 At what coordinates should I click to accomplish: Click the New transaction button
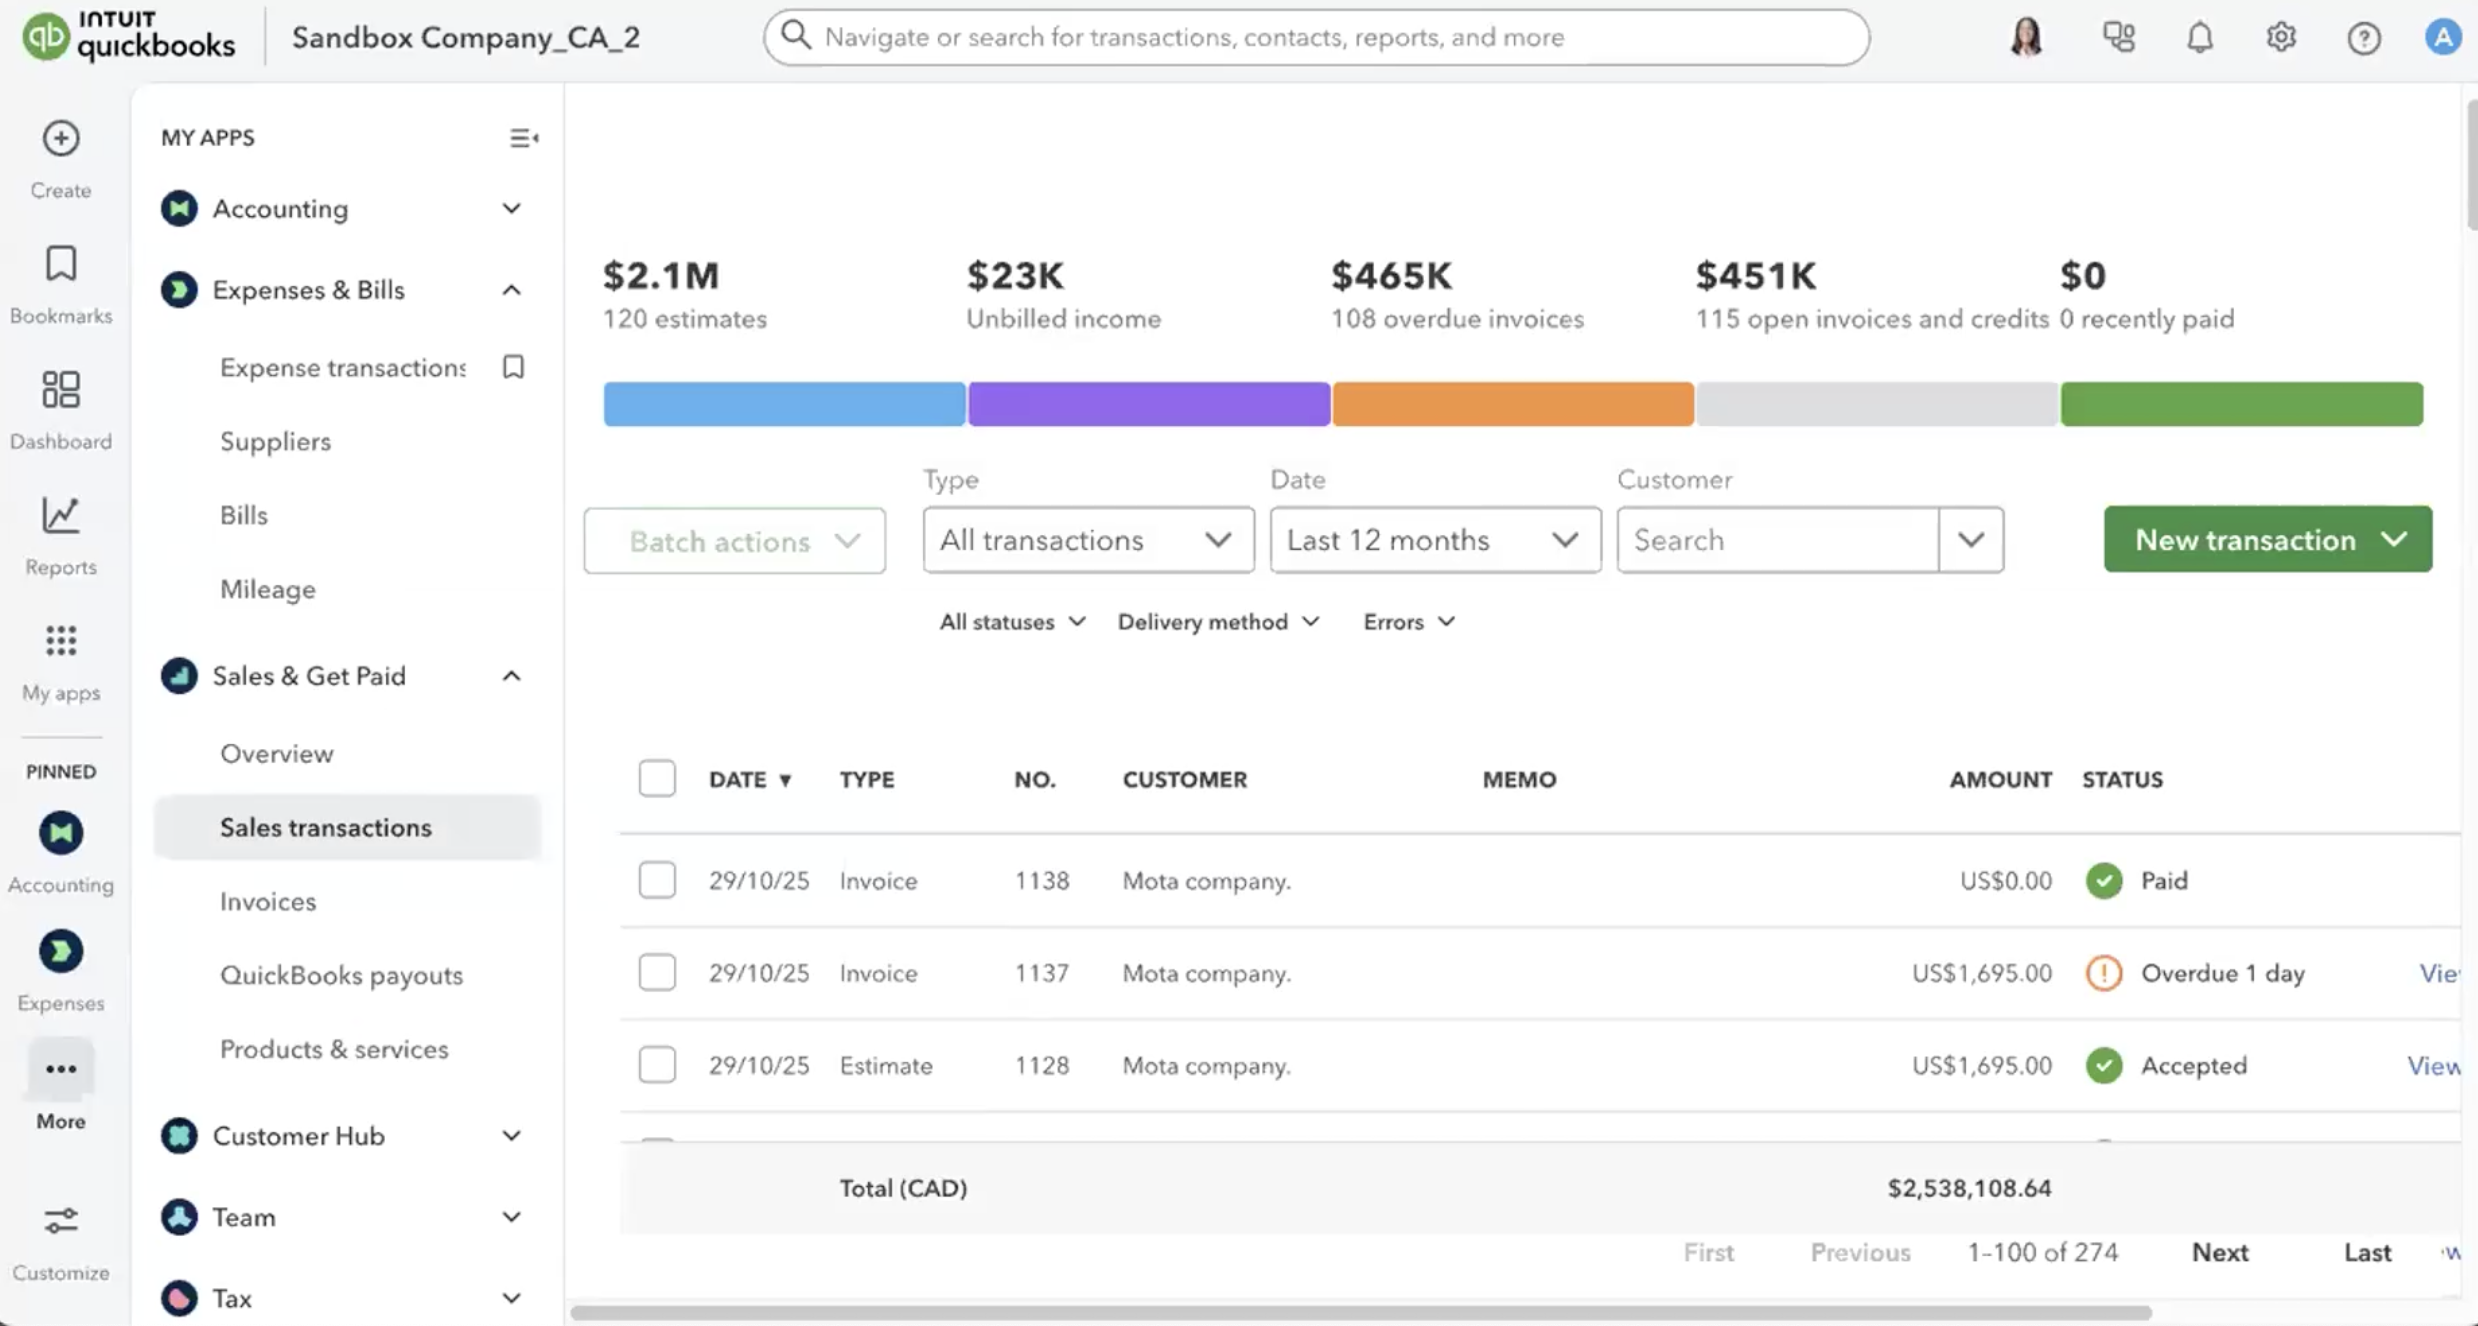point(2244,540)
